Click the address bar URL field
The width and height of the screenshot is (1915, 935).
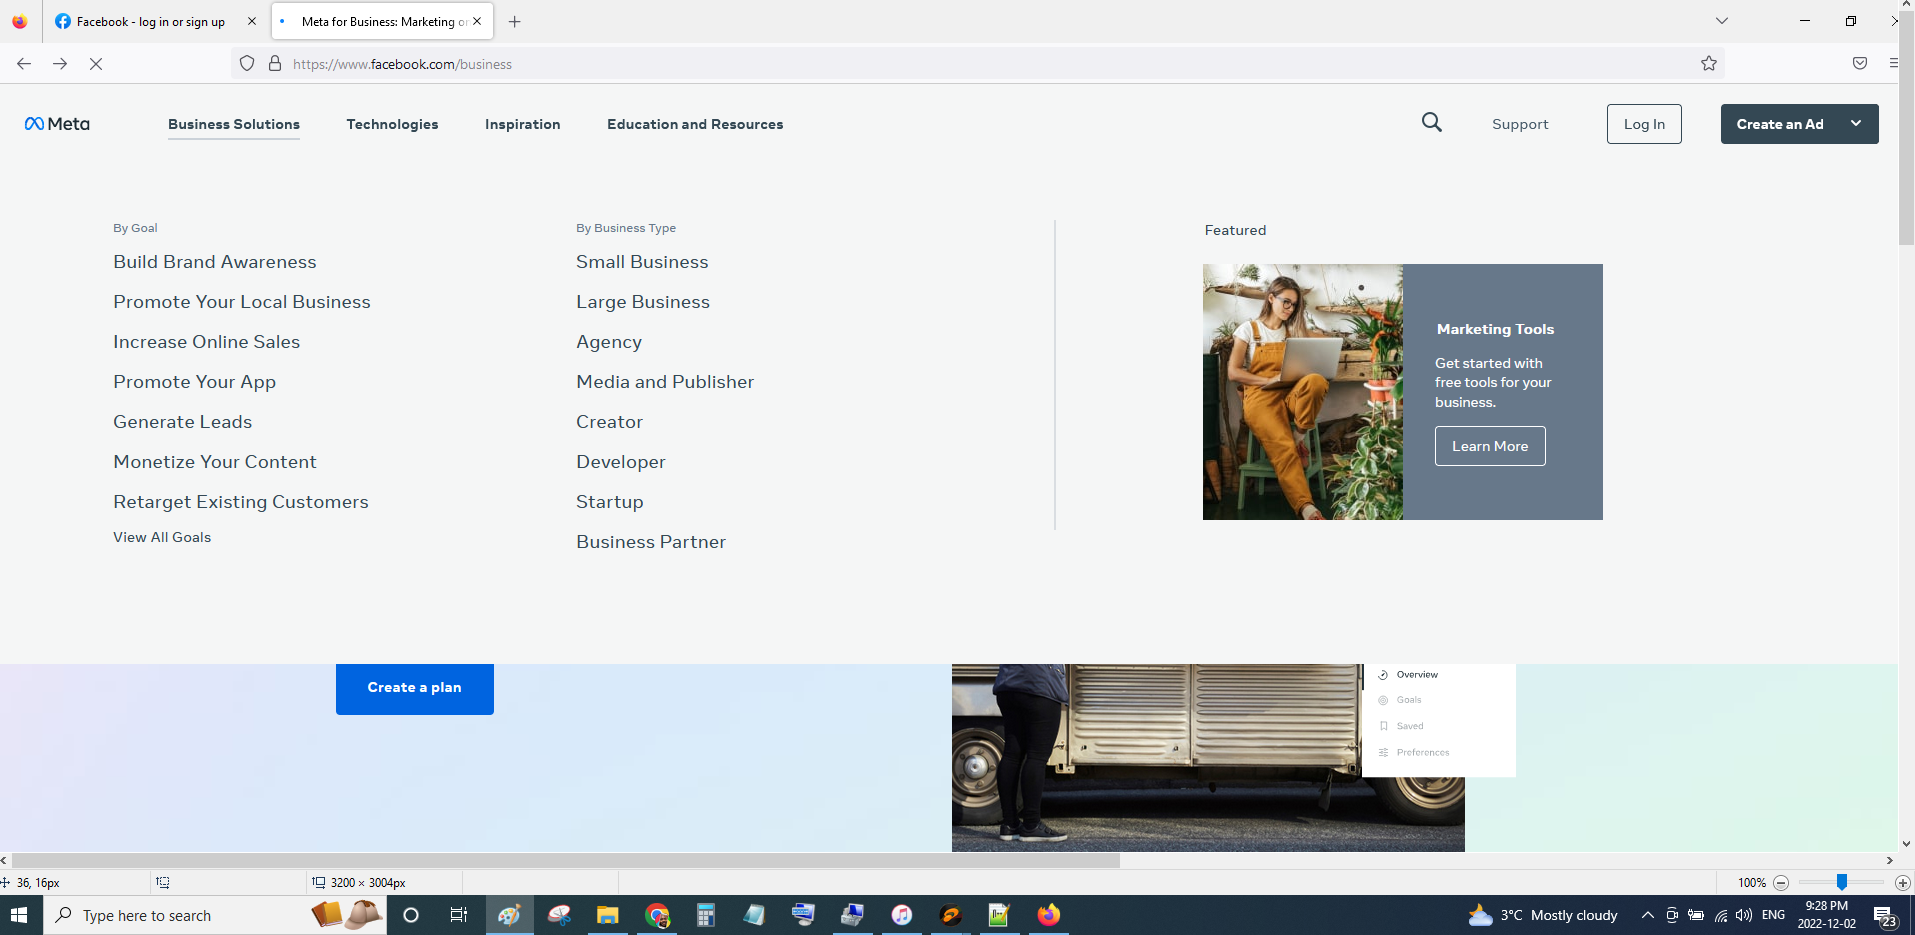coord(900,64)
